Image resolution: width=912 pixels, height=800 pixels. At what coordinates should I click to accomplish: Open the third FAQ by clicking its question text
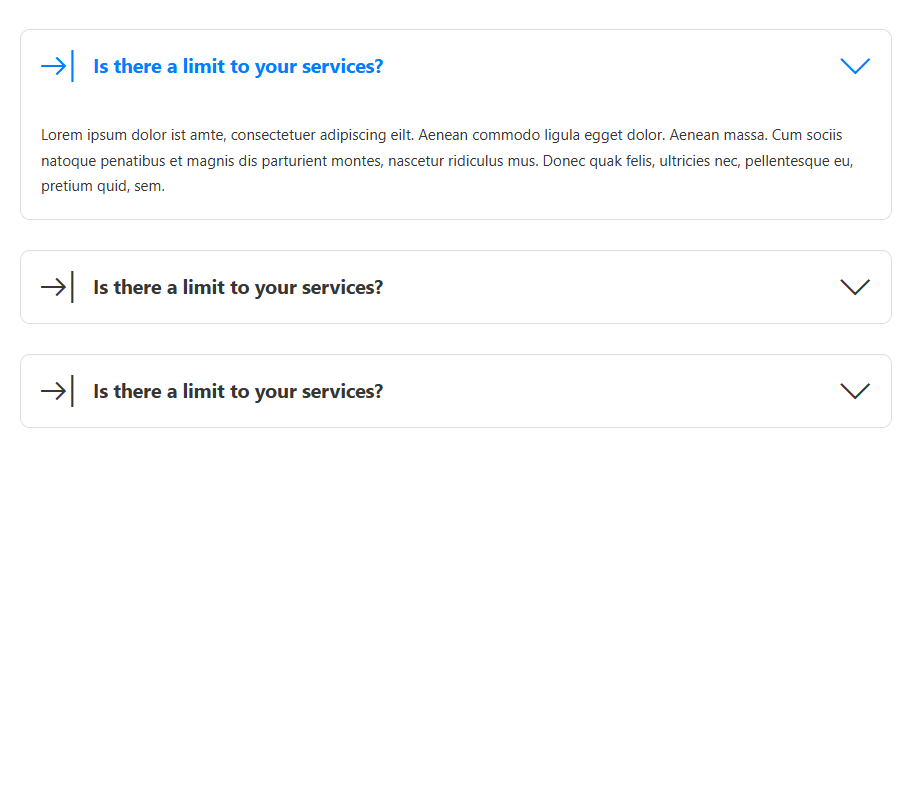click(238, 392)
